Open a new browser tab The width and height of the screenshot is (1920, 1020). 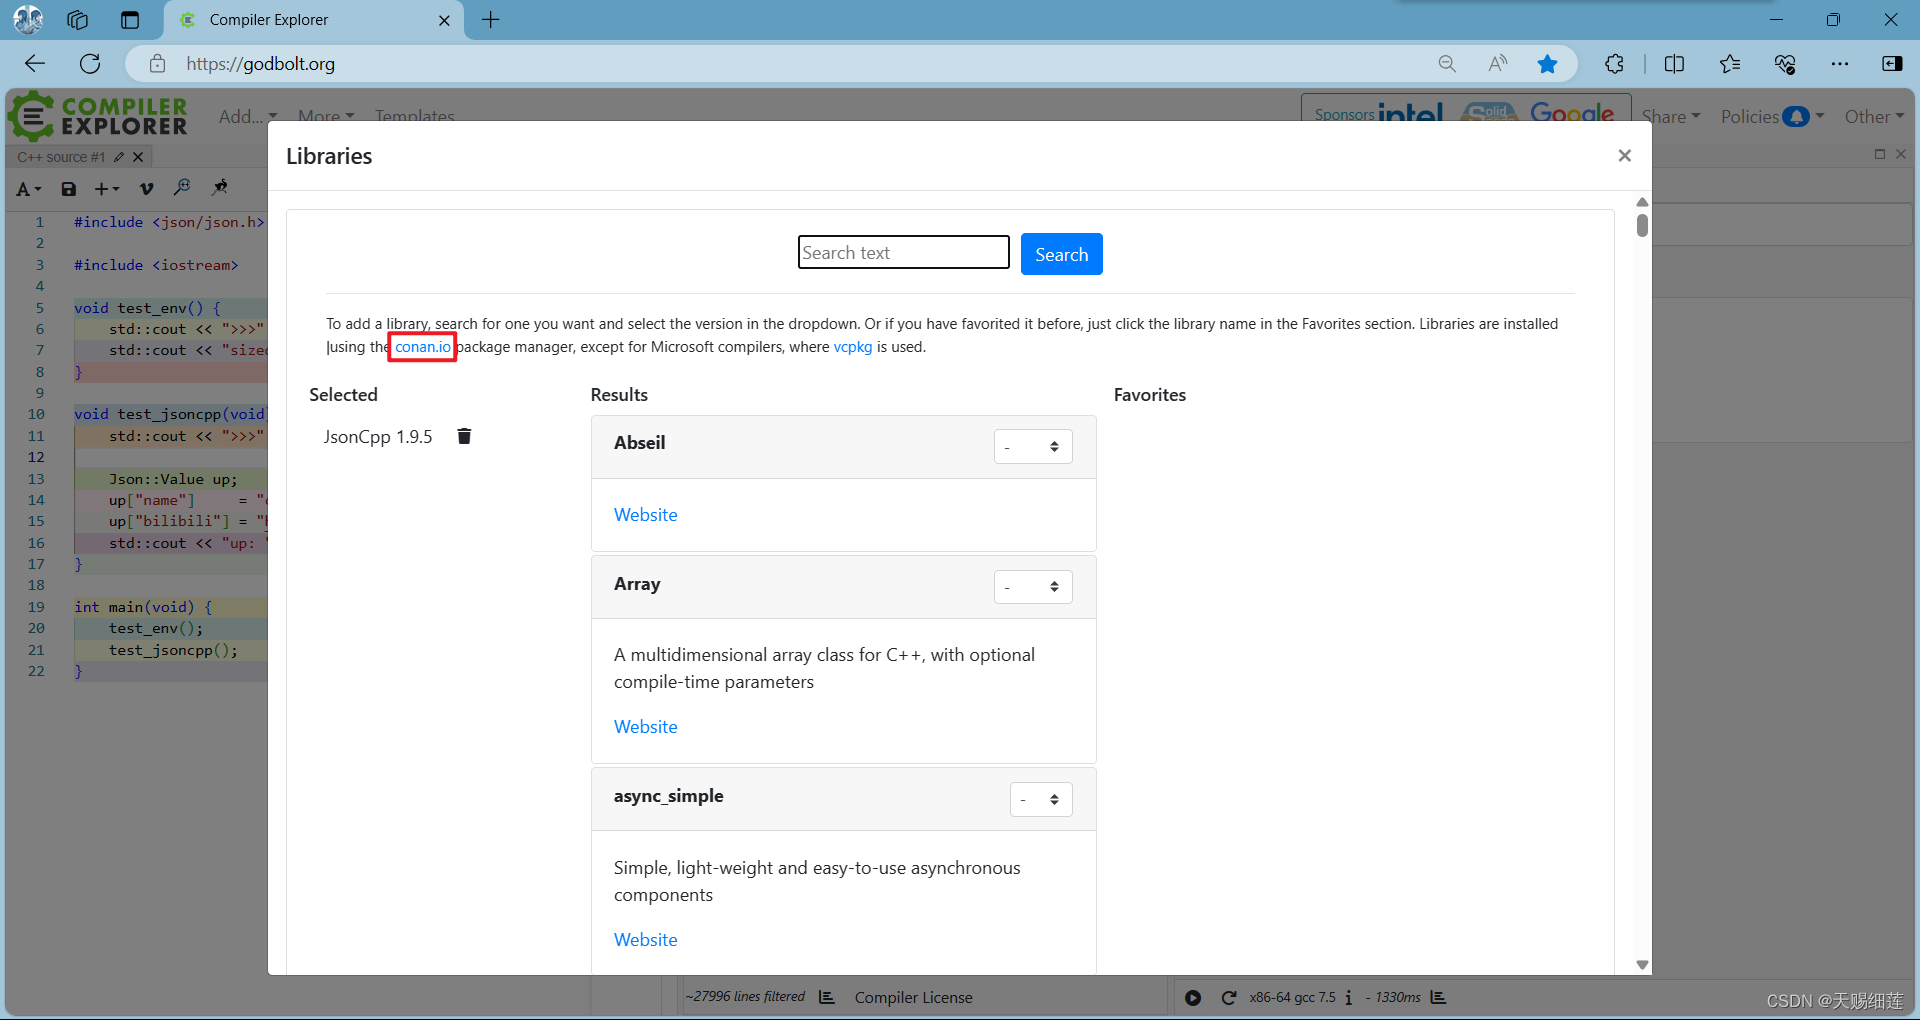point(491,20)
